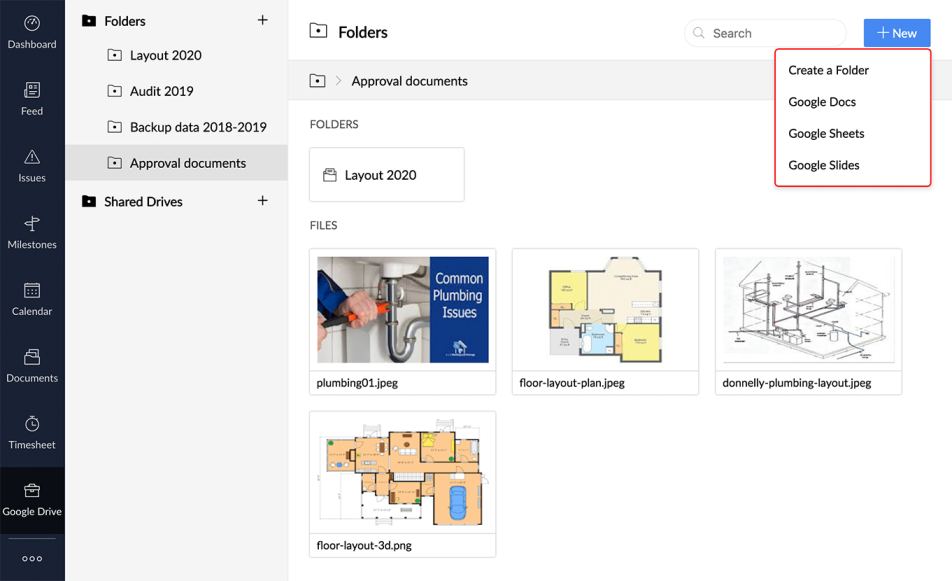Open the Timesheet view
952x581 pixels.
[32, 433]
